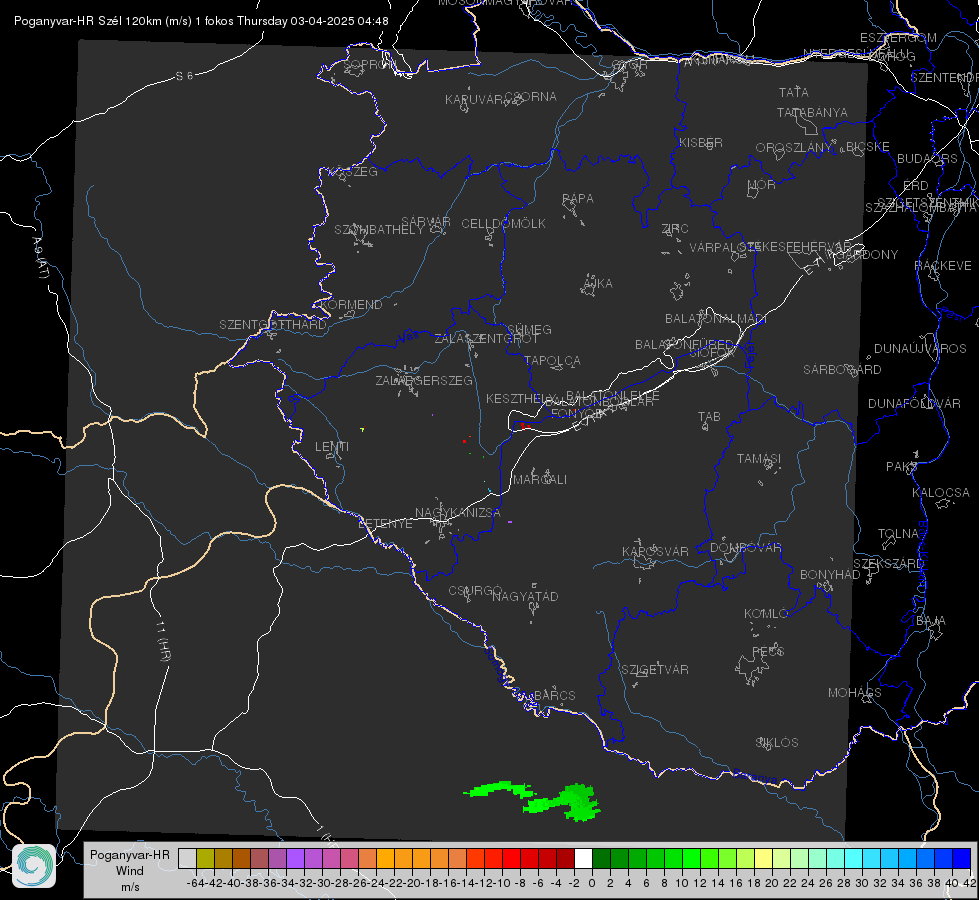Screen dimensions: 979x900
Task: Pick the gray leftmost legend swatch
Action: (187, 859)
